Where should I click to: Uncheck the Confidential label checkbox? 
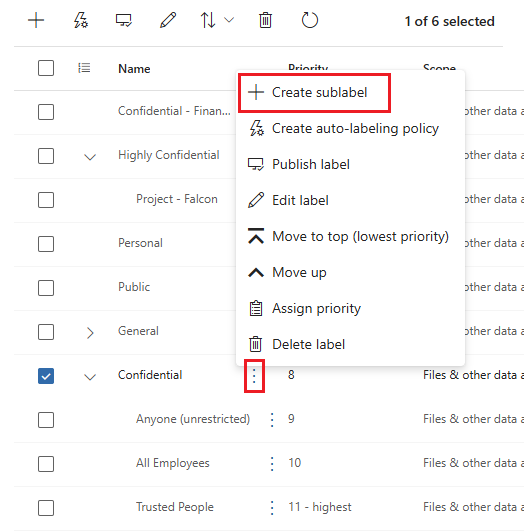[x=46, y=376]
